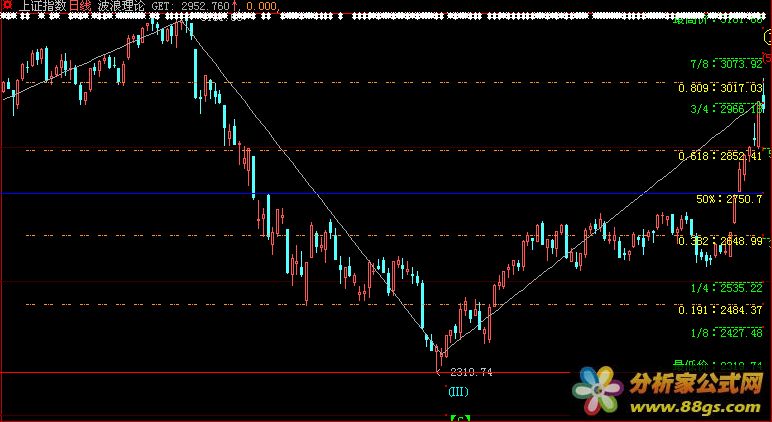Select the cyan (III) wave marker

click(458, 392)
